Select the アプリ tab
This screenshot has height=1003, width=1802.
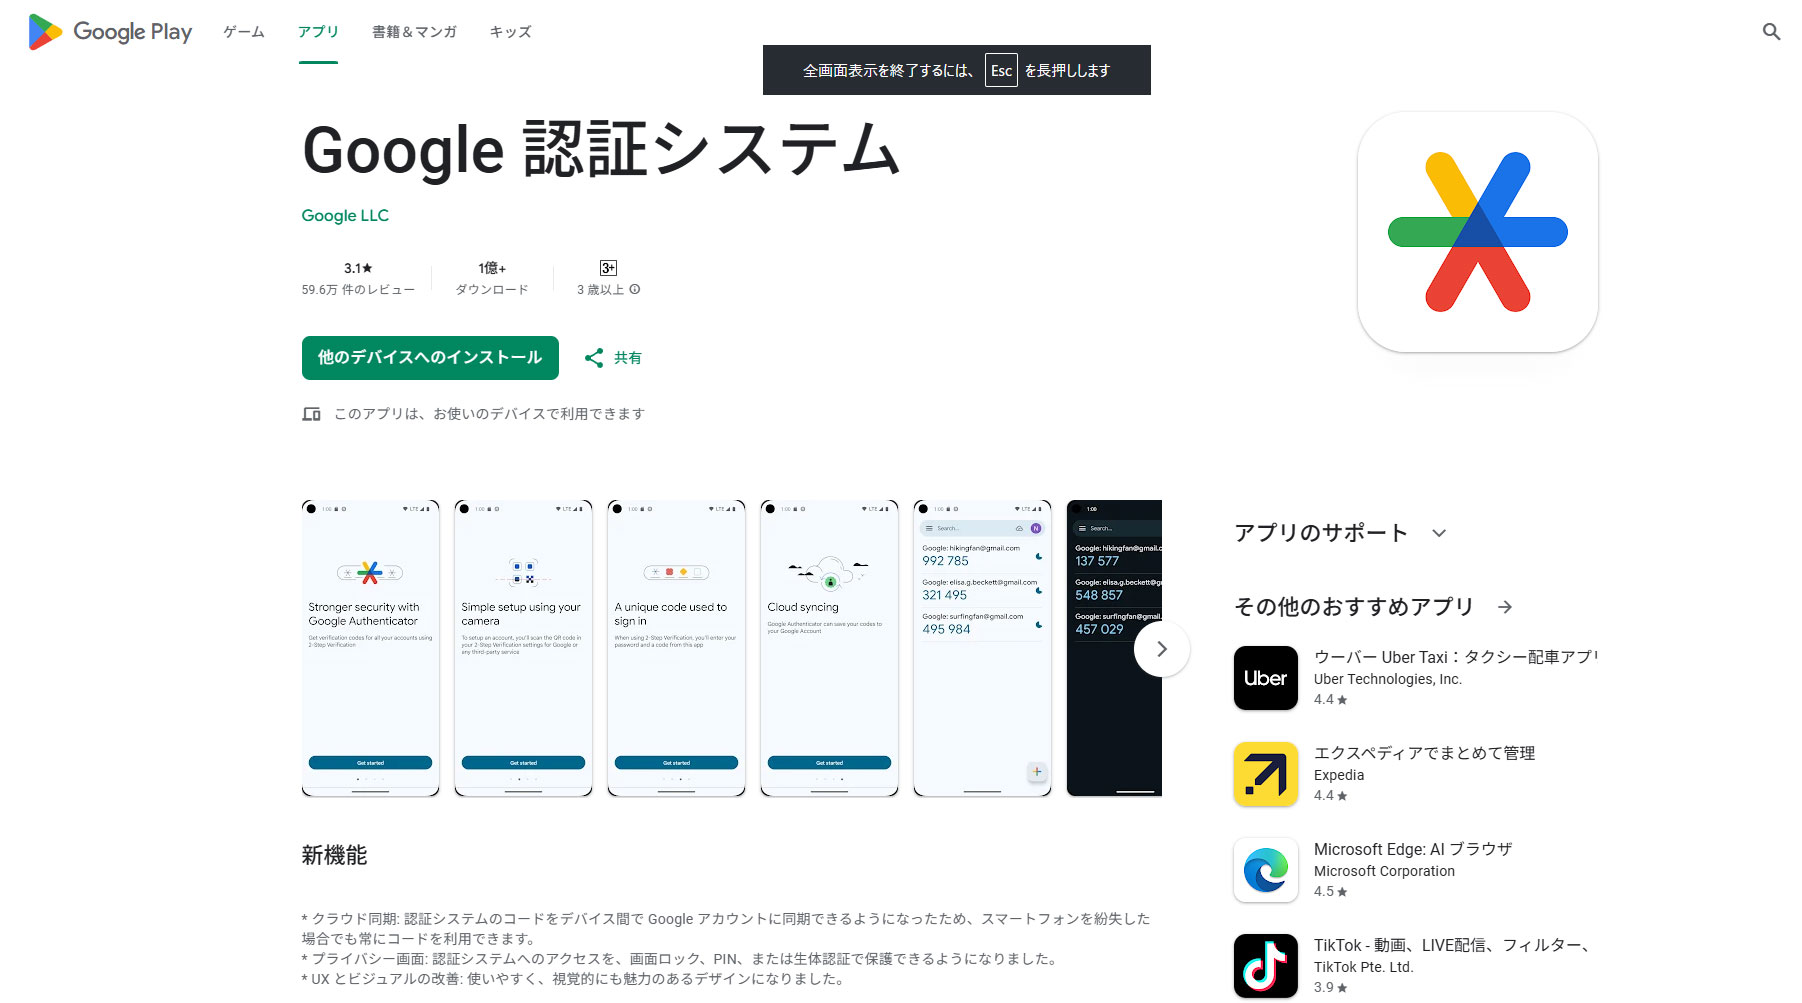pos(318,32)
